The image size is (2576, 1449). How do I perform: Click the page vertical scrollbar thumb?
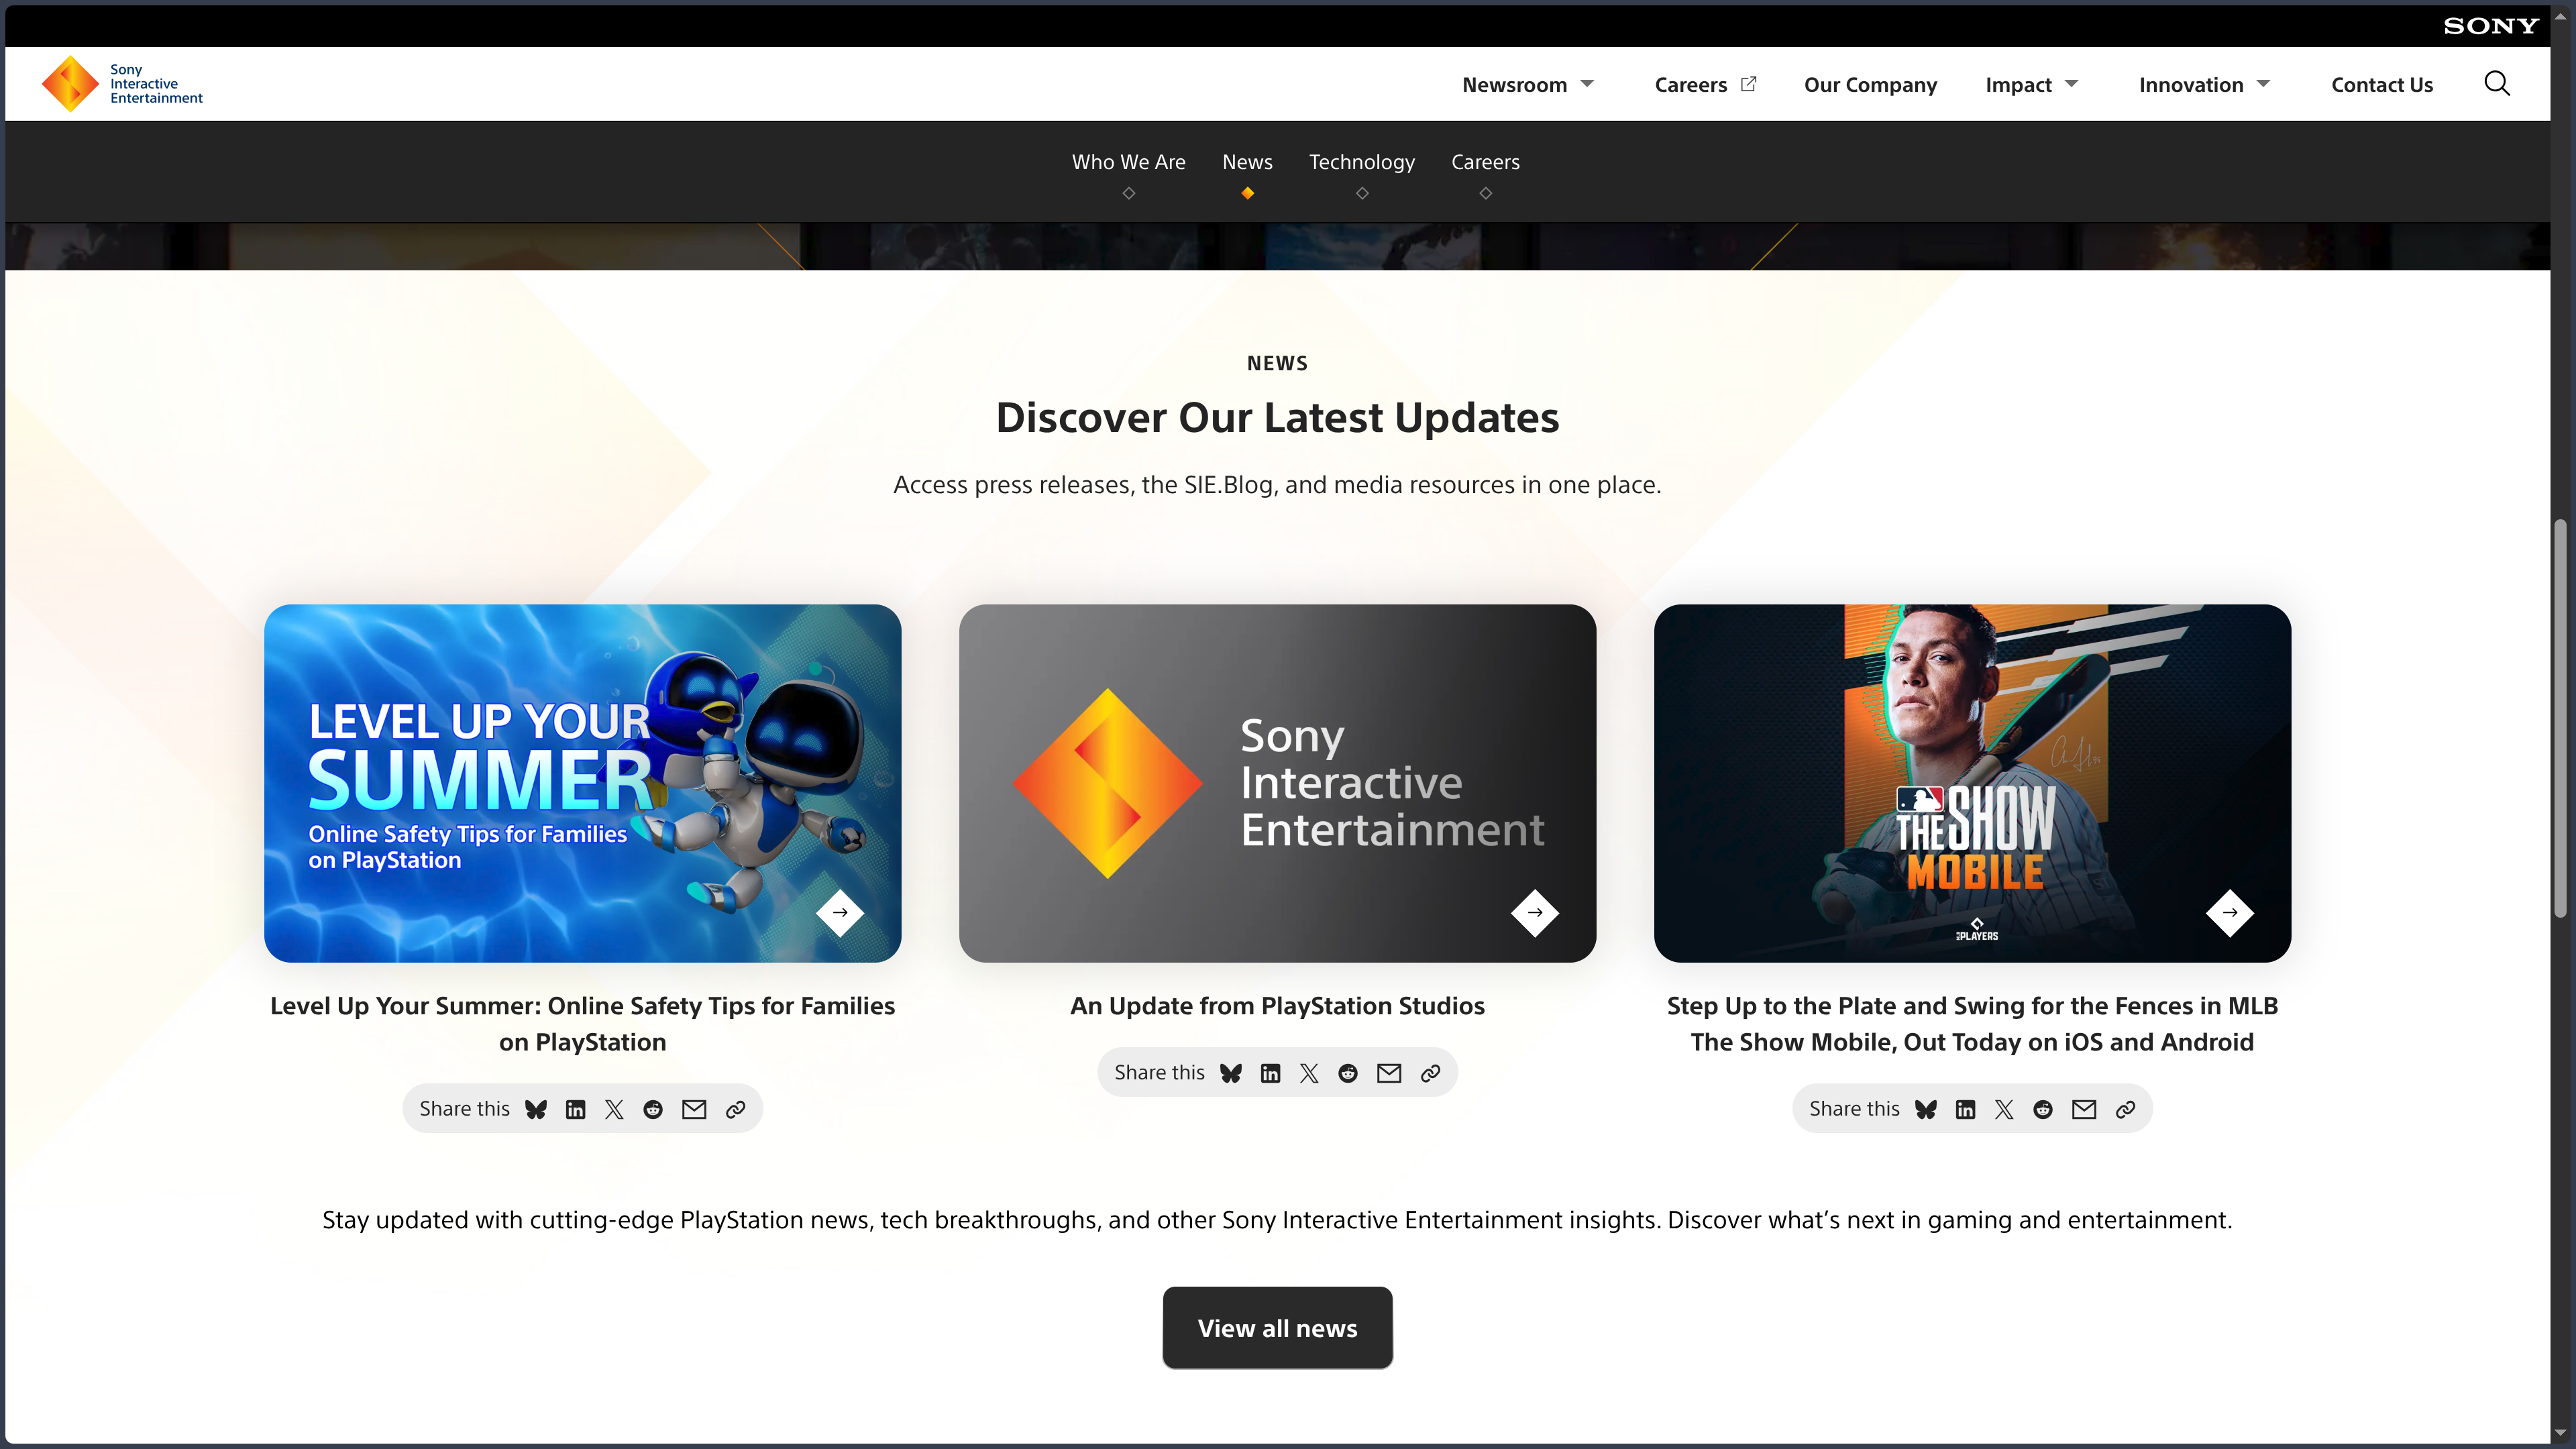[2560, 718]
